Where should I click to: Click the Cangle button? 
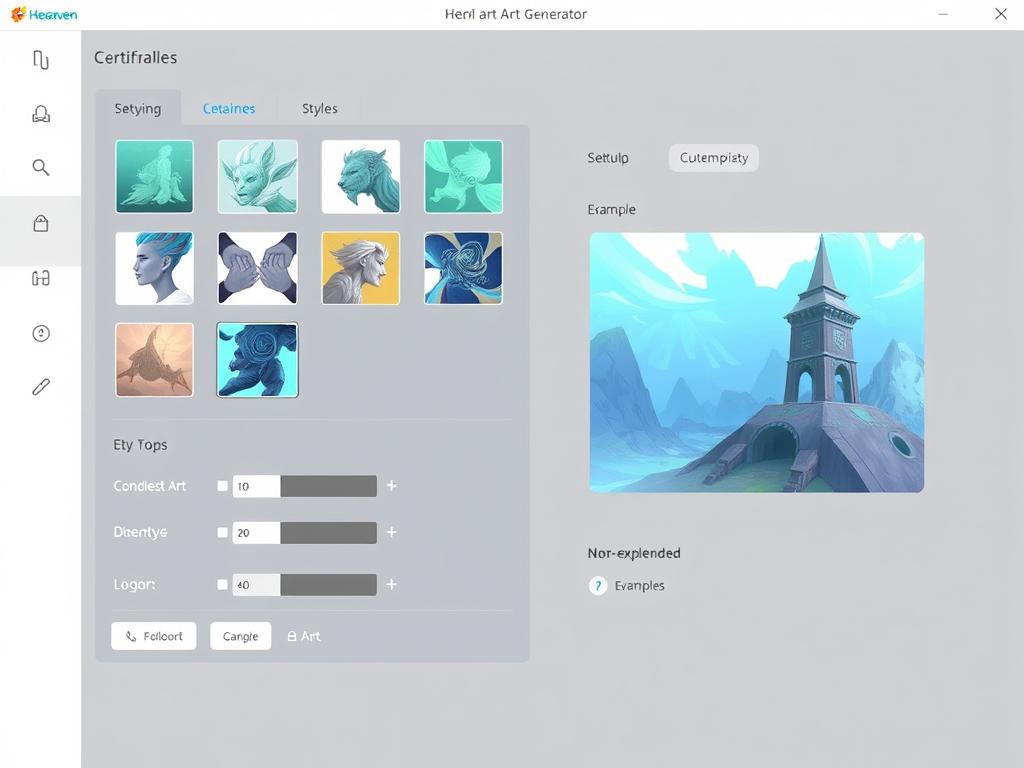tap(240, 636)
